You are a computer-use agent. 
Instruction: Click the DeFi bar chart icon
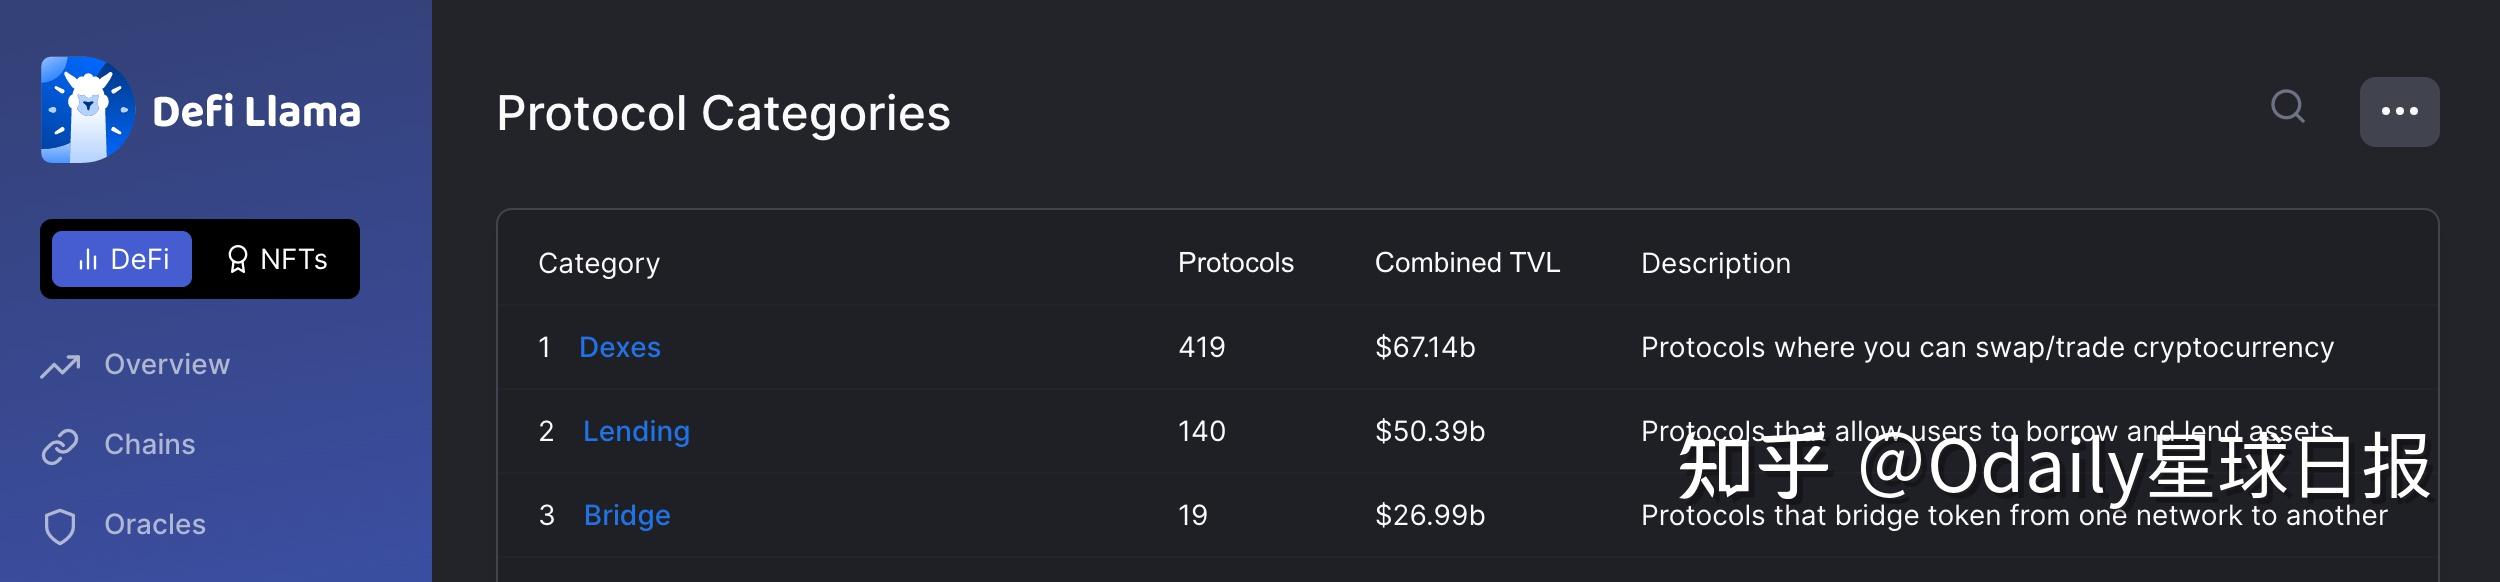point(88,260)
